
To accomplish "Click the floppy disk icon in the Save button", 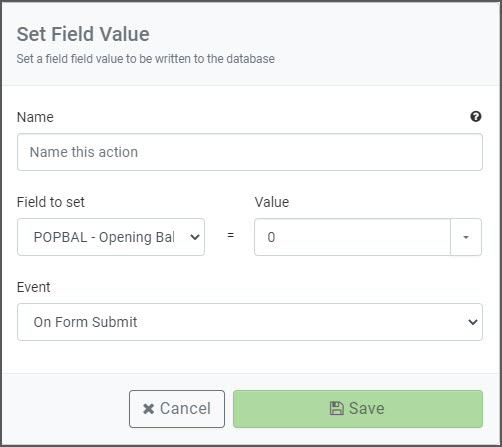I will [x=336, y=408].
